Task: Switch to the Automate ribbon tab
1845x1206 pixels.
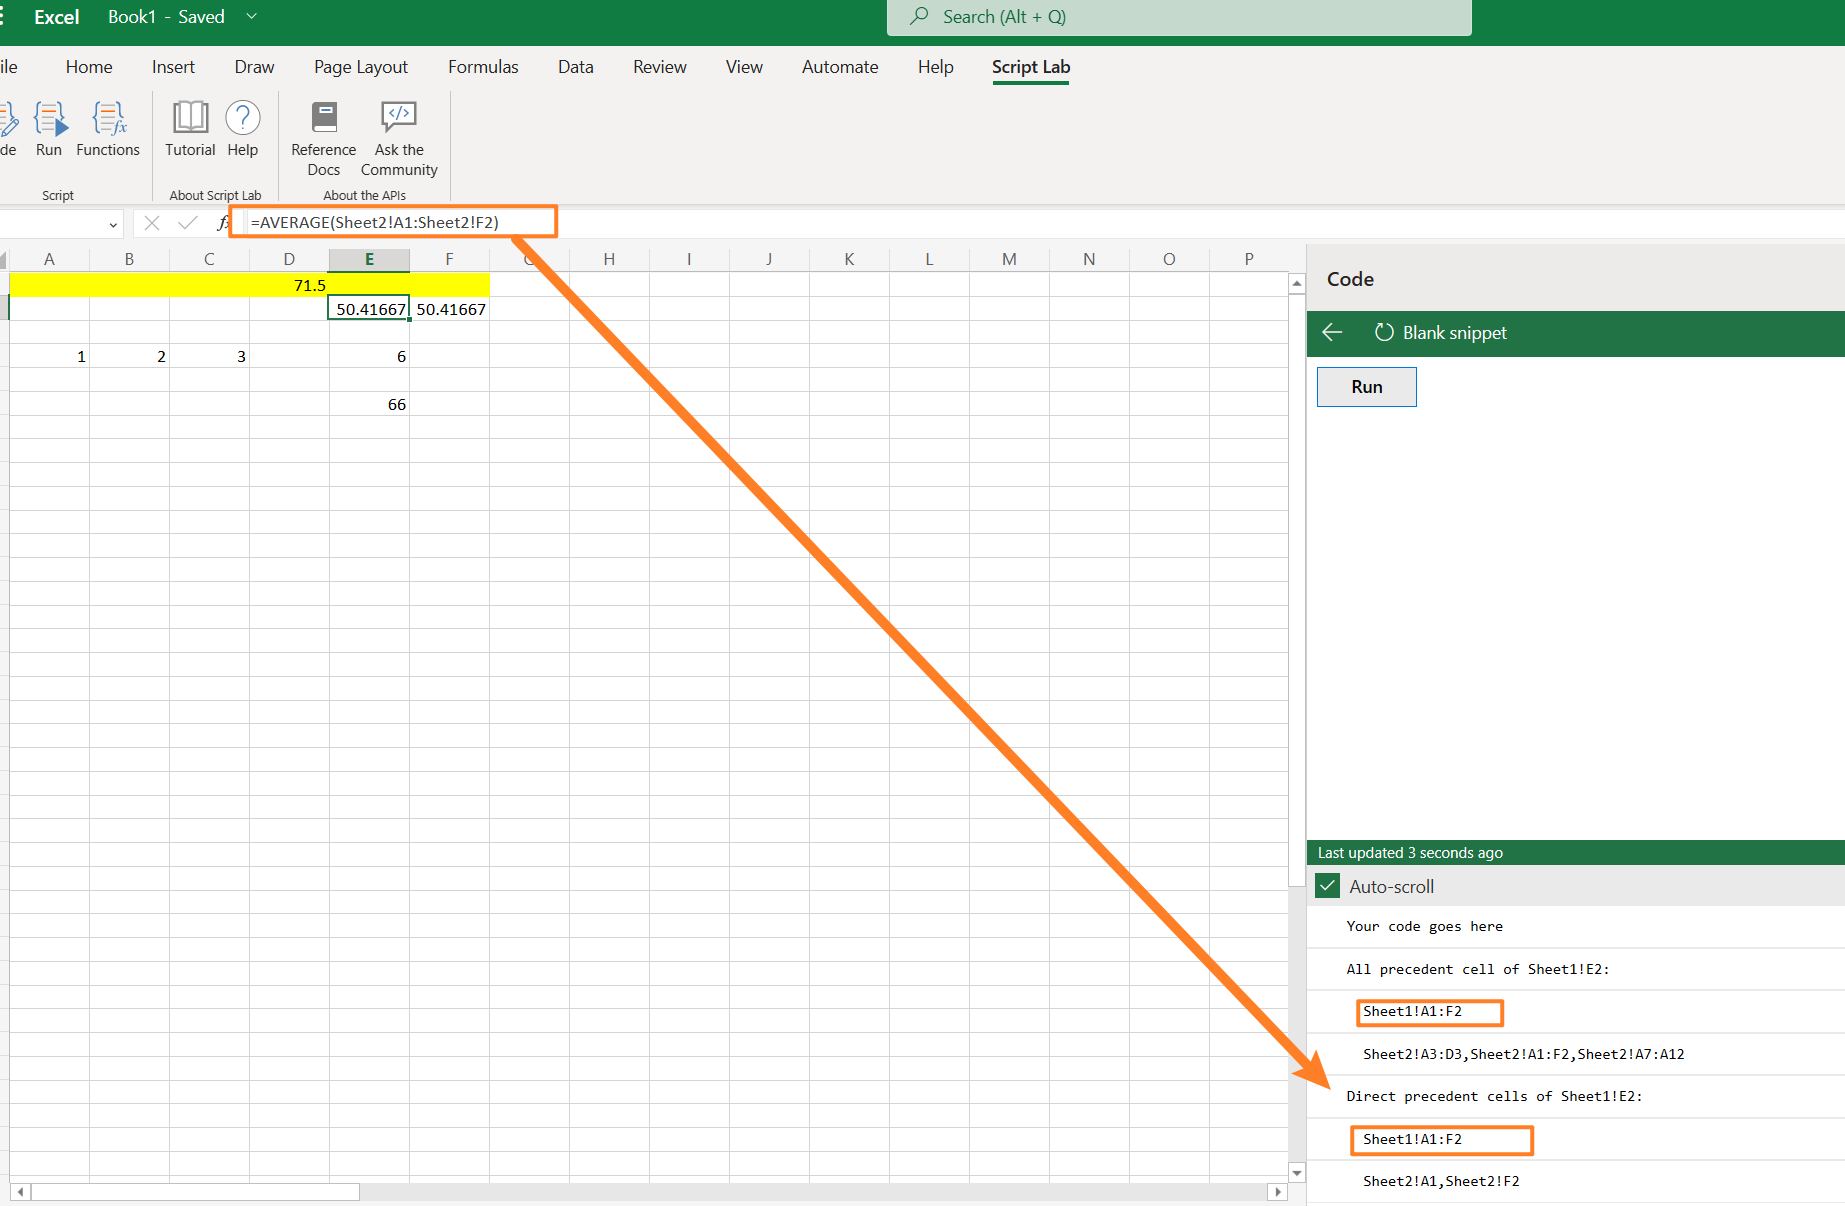Action: coord(839,67)
